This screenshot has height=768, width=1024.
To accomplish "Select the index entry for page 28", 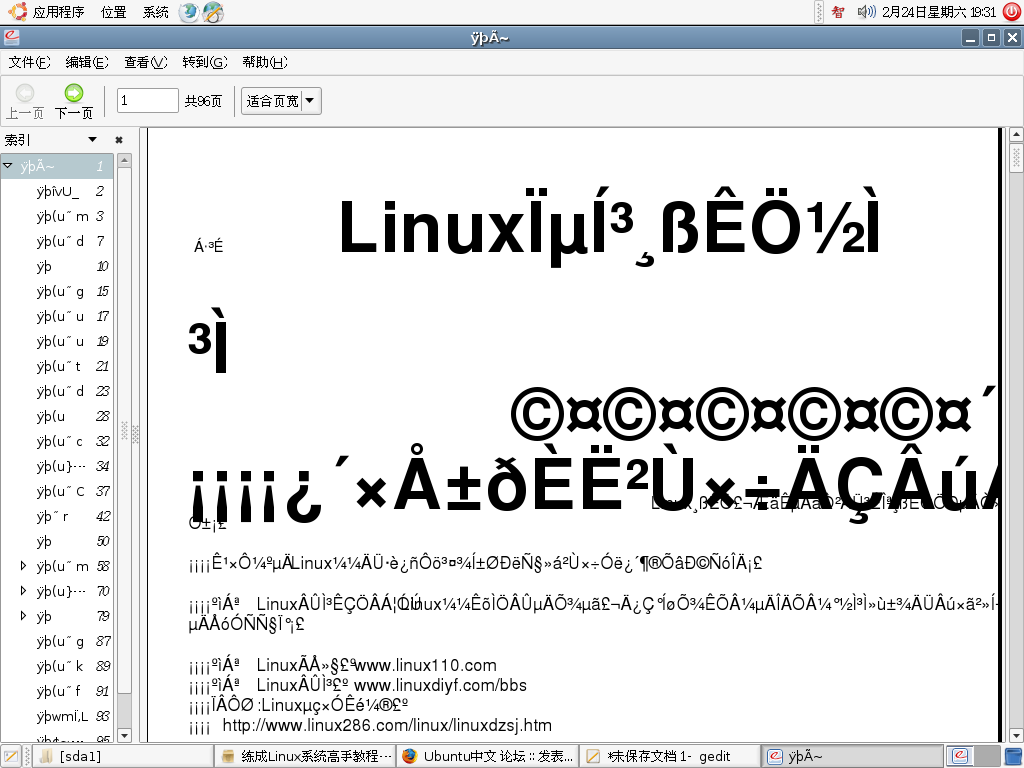I will click(57, 416).
